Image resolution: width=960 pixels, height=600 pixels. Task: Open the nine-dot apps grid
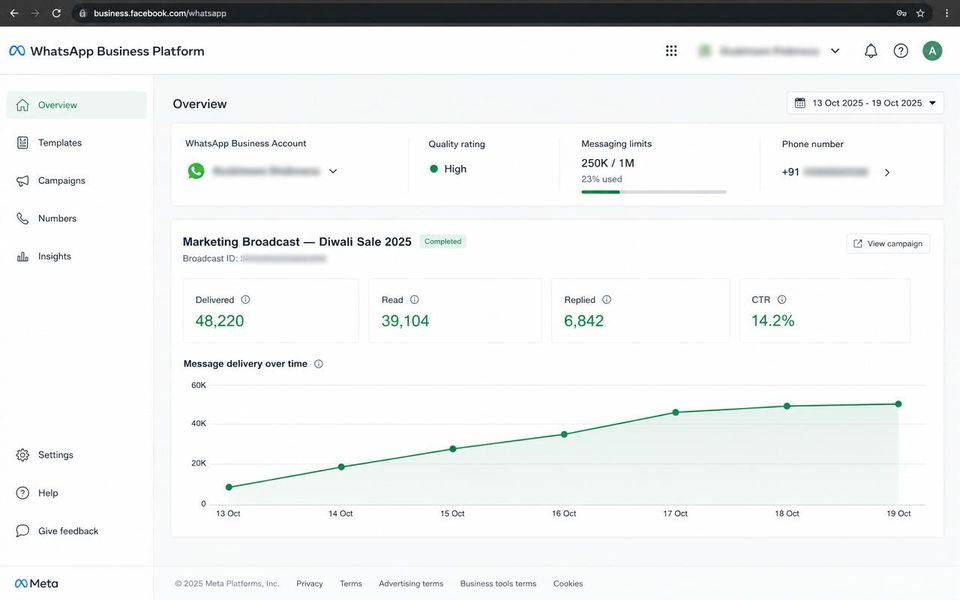[x=671, y=51]
